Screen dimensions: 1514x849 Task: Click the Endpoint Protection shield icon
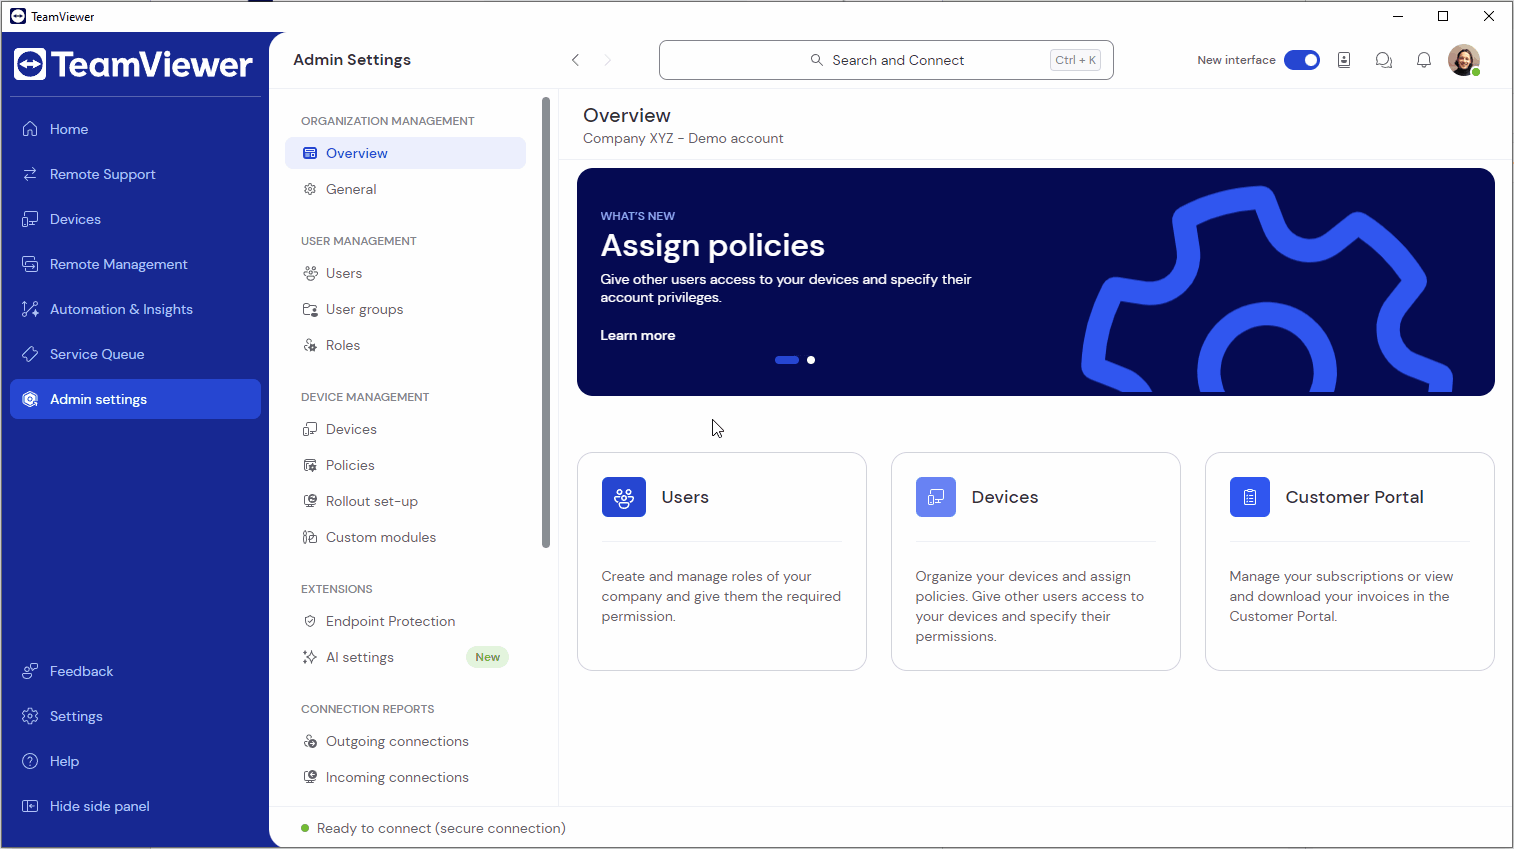(310, 621)
